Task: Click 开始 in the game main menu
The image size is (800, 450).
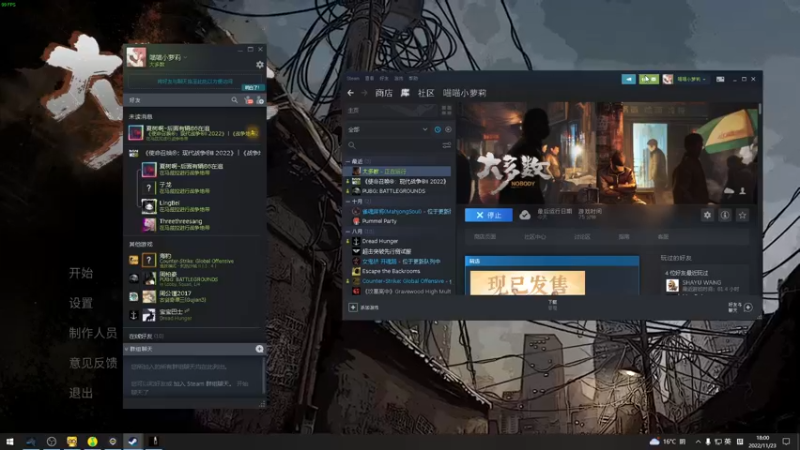Action: click(x=81, y=273)
